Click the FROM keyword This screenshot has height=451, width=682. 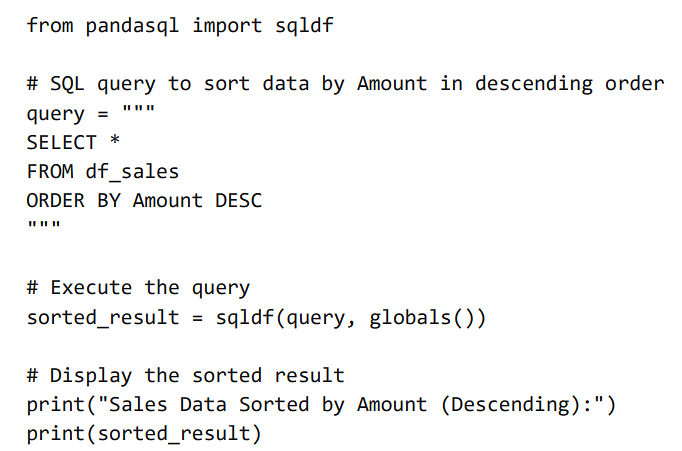tap(50, 171)
